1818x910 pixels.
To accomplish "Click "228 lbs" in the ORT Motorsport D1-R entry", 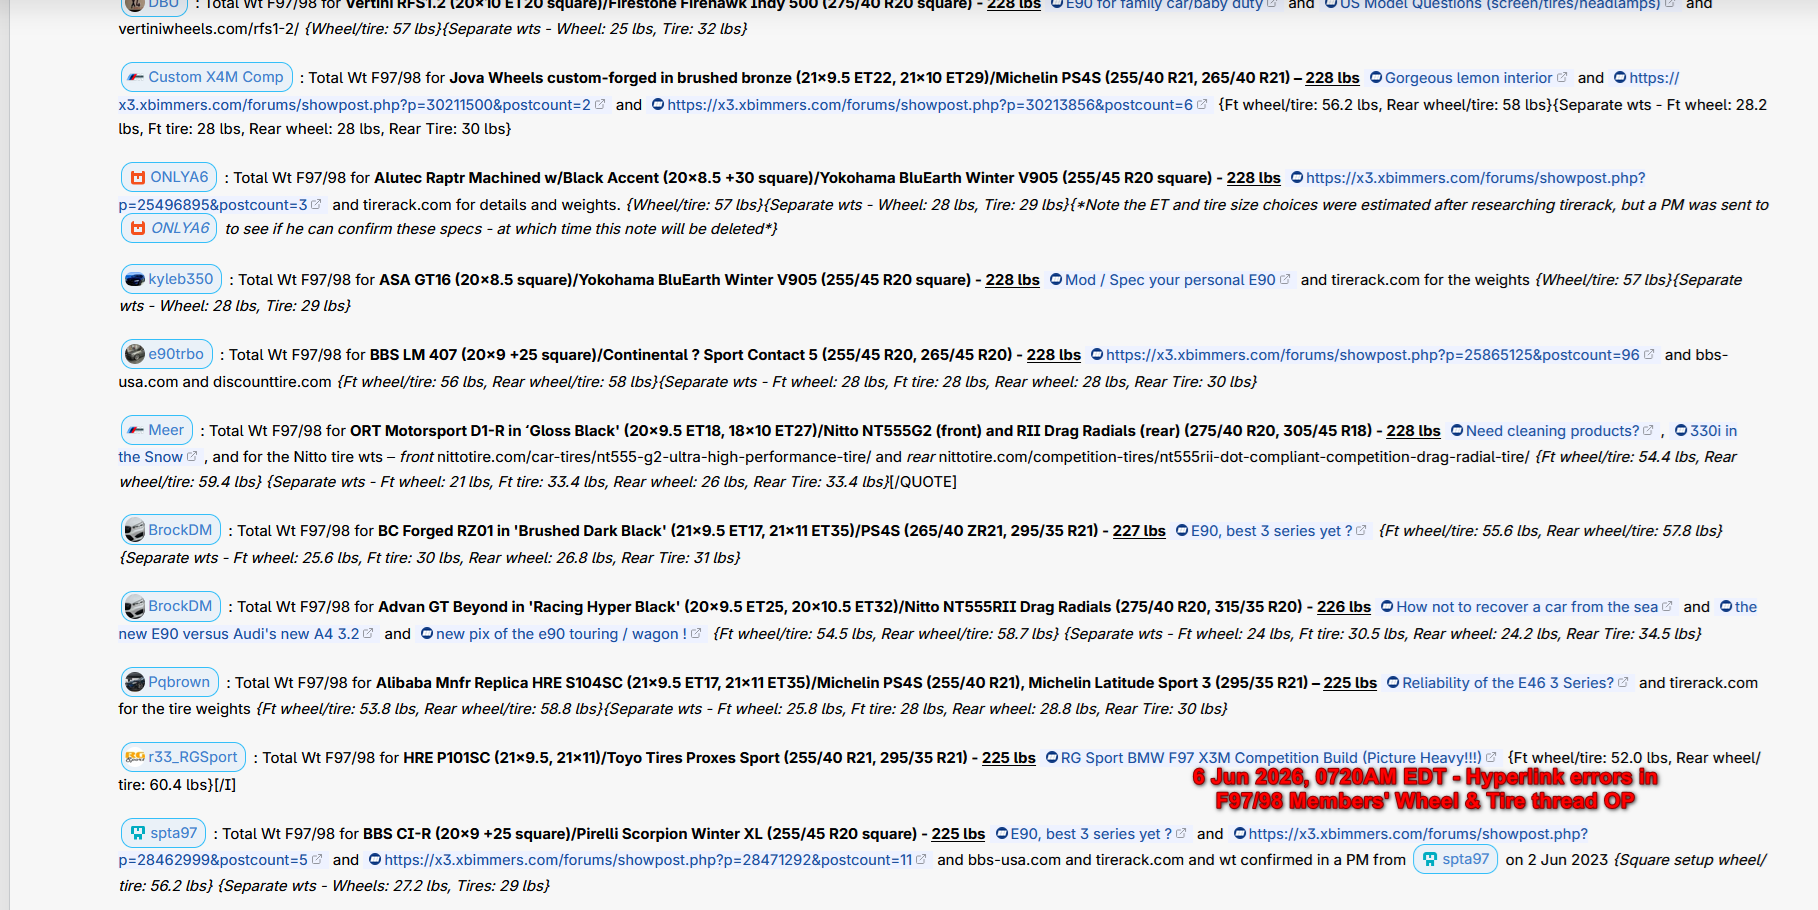I will (1414, 431).
